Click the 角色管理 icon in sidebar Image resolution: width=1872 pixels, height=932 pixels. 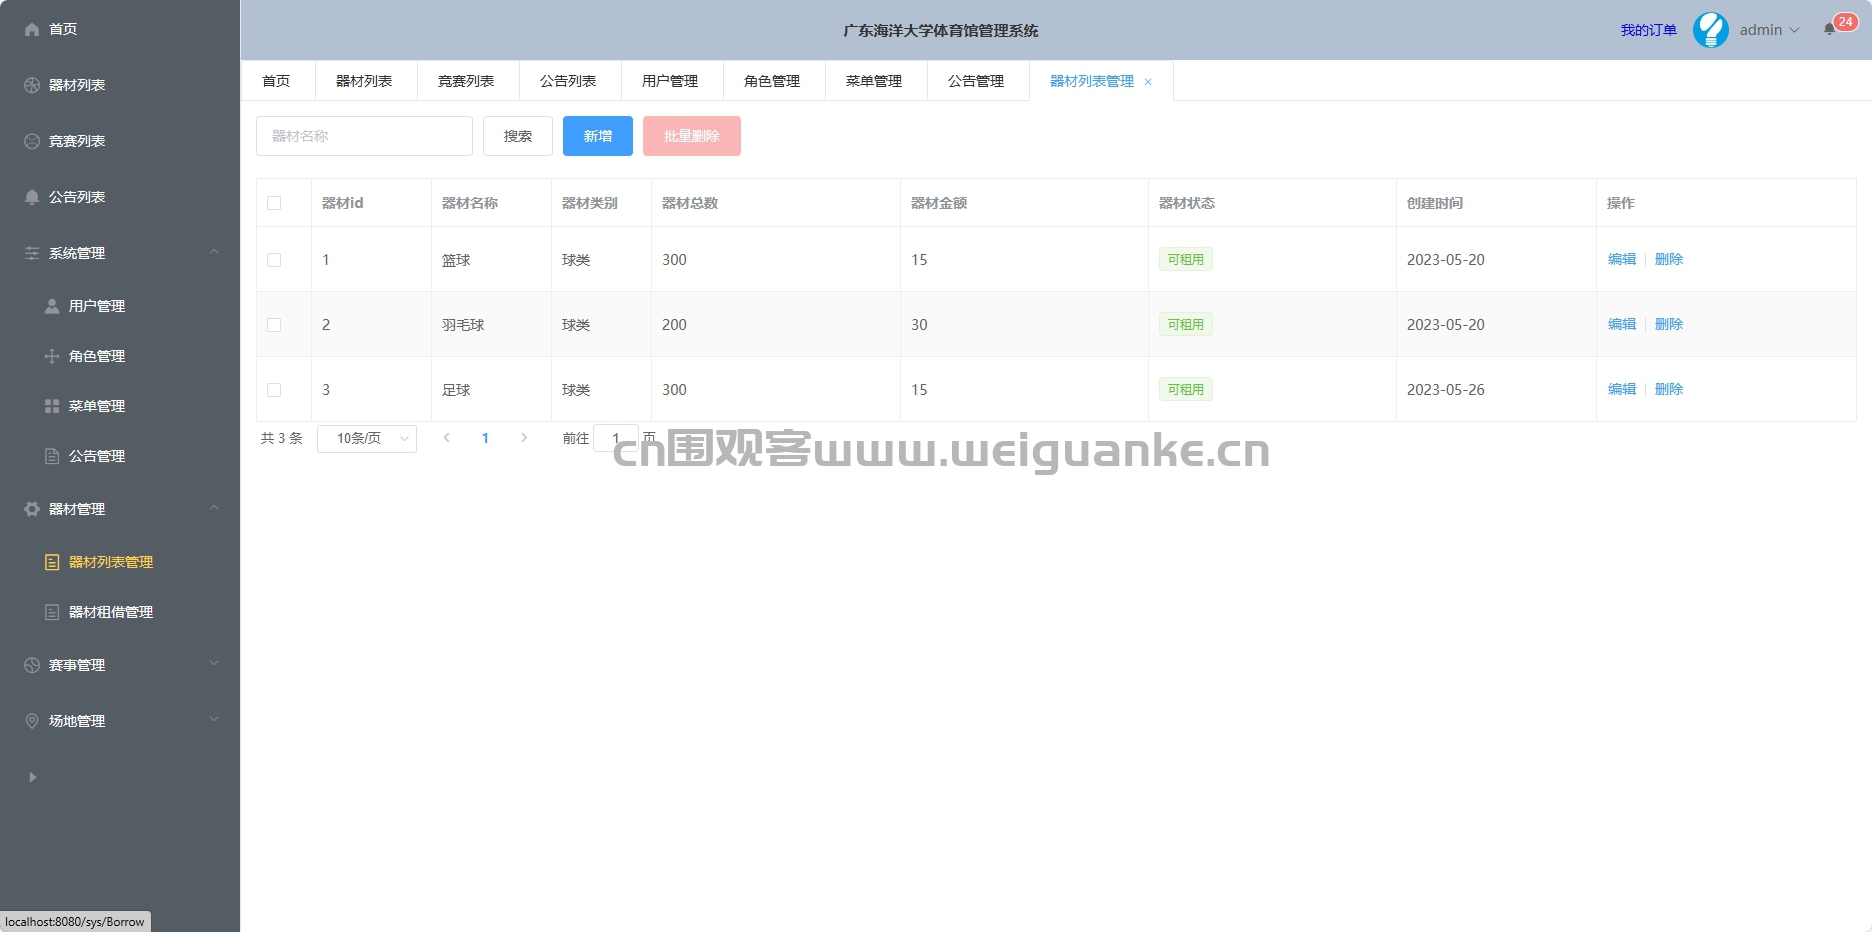coord(52,356)
